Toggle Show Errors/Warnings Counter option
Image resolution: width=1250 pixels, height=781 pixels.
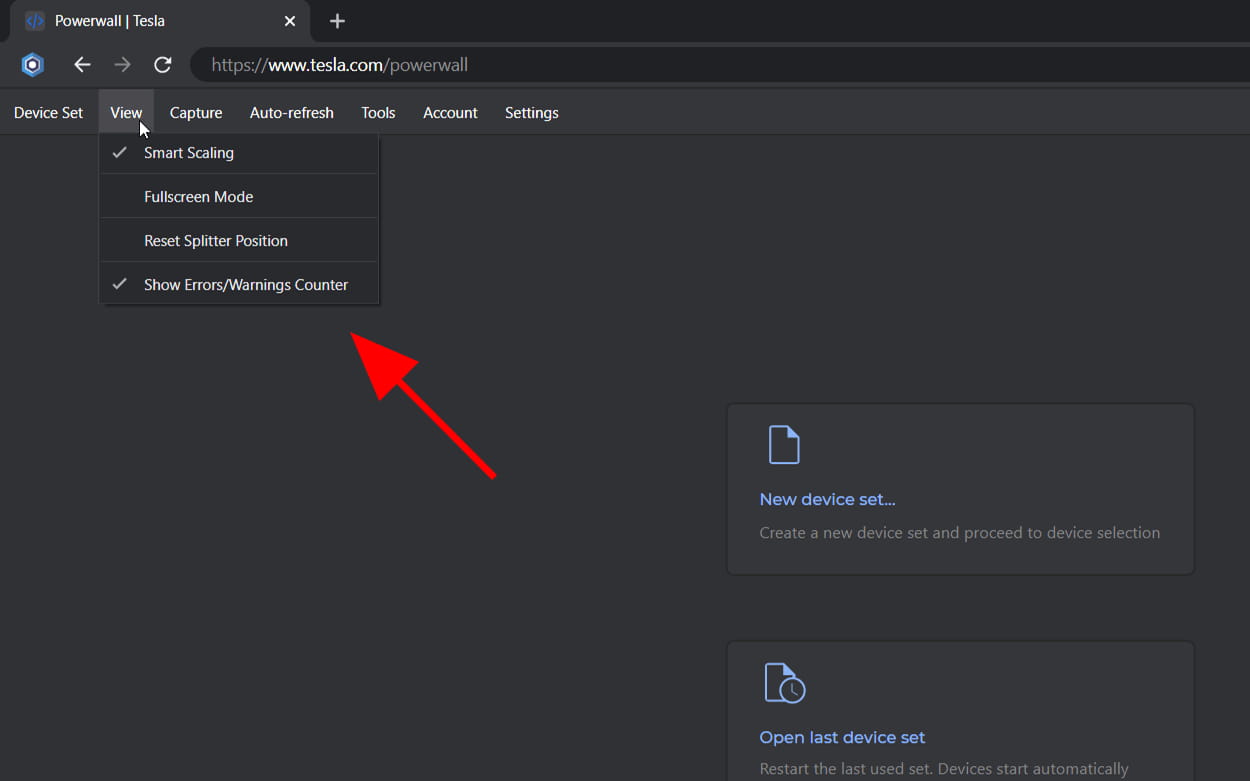point(239,285)
